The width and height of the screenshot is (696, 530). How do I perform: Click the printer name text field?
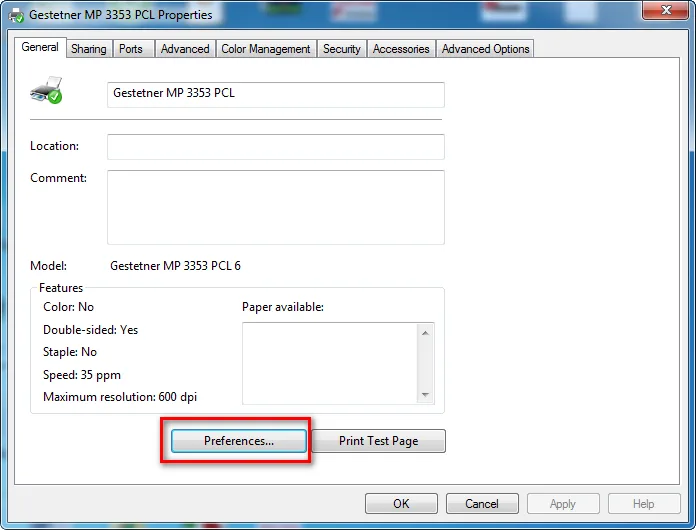pyautogui.click(x=275, y=94)
